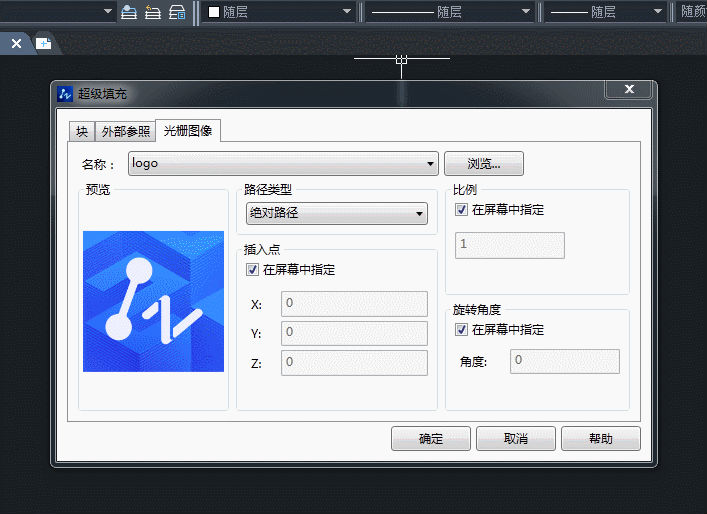Click the logo preview image

tap(153, 301)
